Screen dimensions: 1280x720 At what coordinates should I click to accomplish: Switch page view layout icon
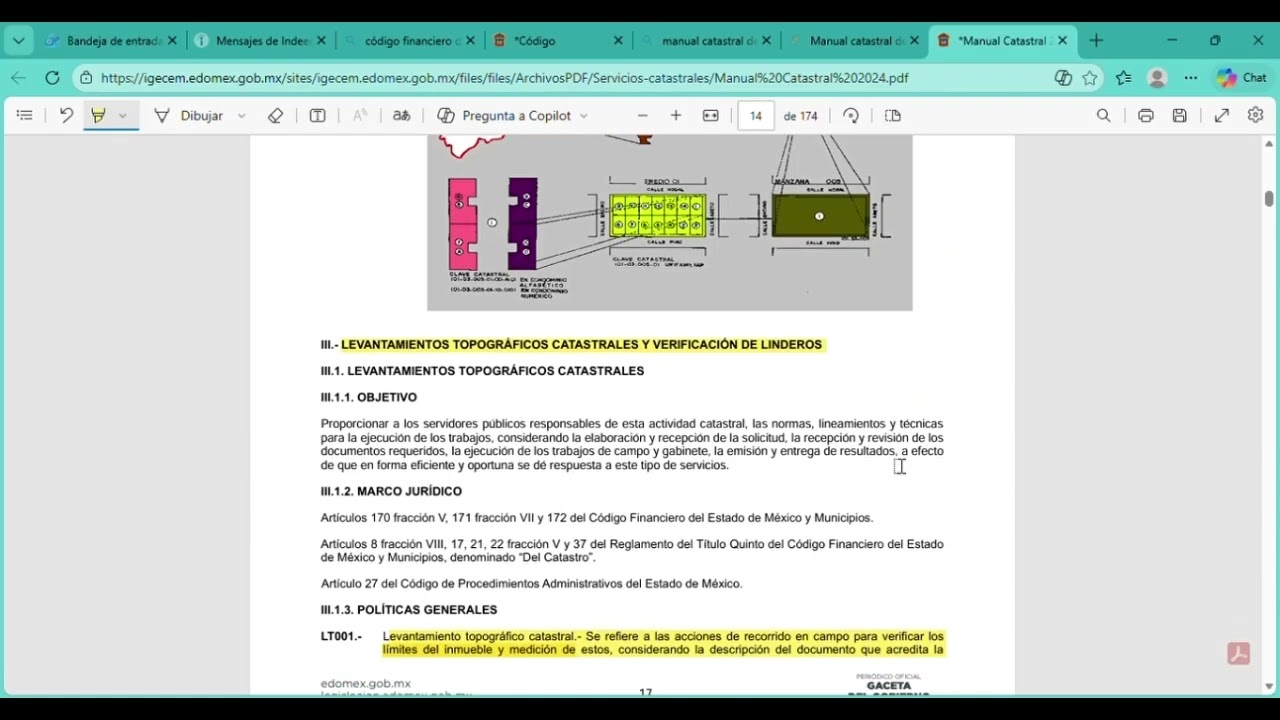coord(893,116)
